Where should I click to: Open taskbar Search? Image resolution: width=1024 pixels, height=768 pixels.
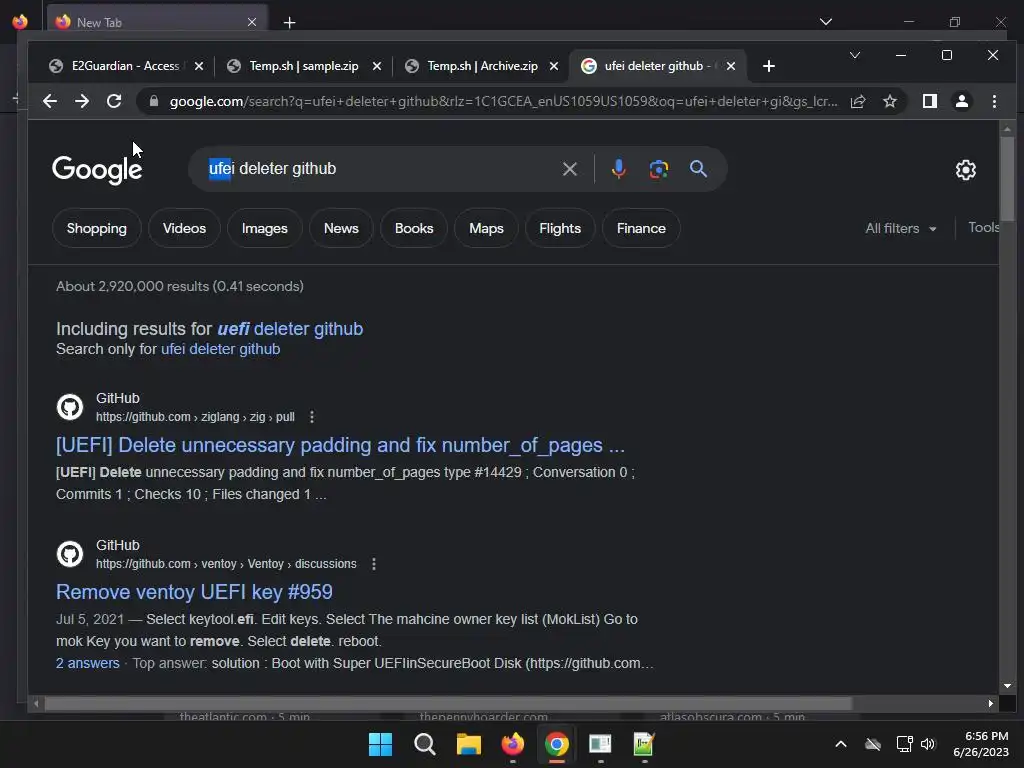tap(424, 744)
